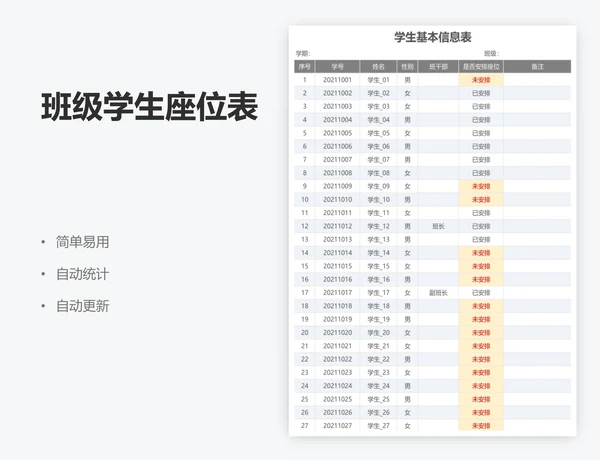Click student number cell "20211019"

coord(338,319)
